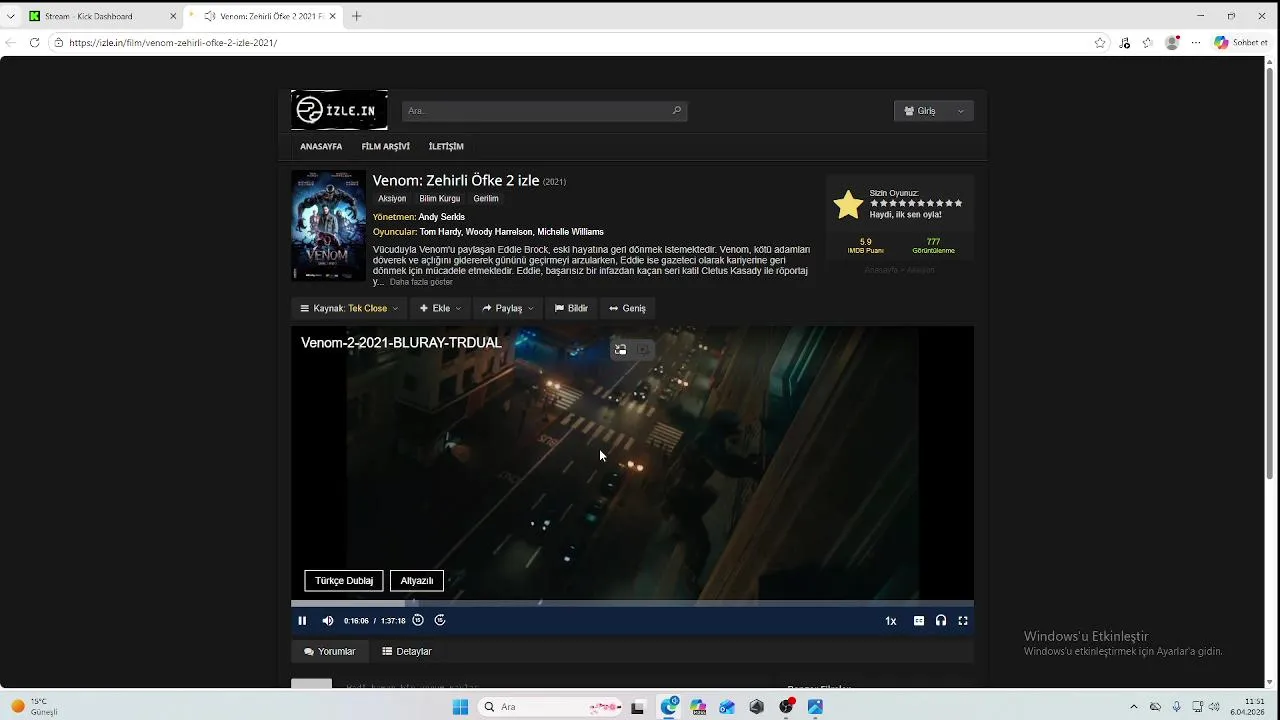The height and width of the screenshot is (720, 1280).
Task: Select Altyazılı subtitle option
Action: 417,581
